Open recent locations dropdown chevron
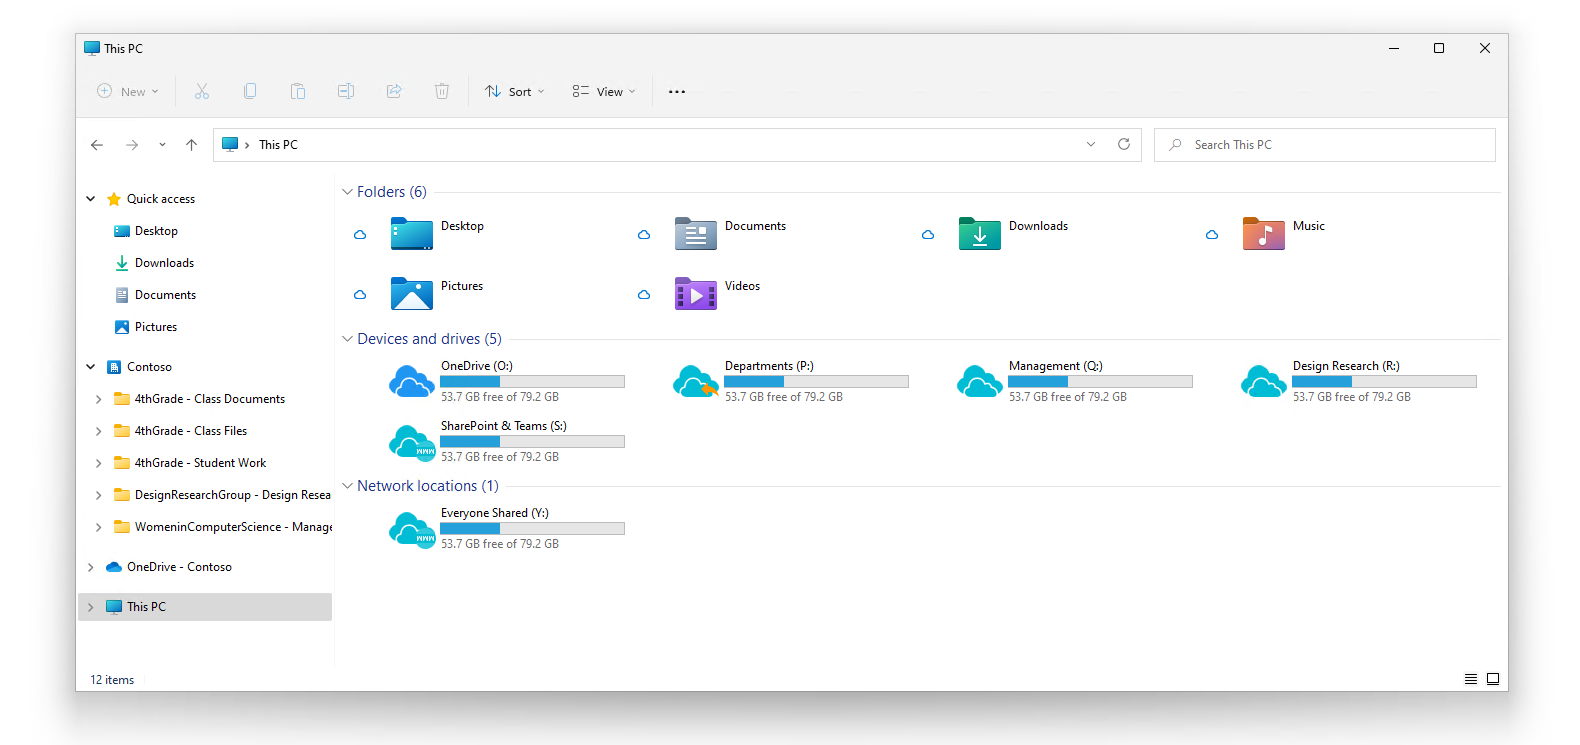This screenshot has width=1580, height=745. [162, 145]
